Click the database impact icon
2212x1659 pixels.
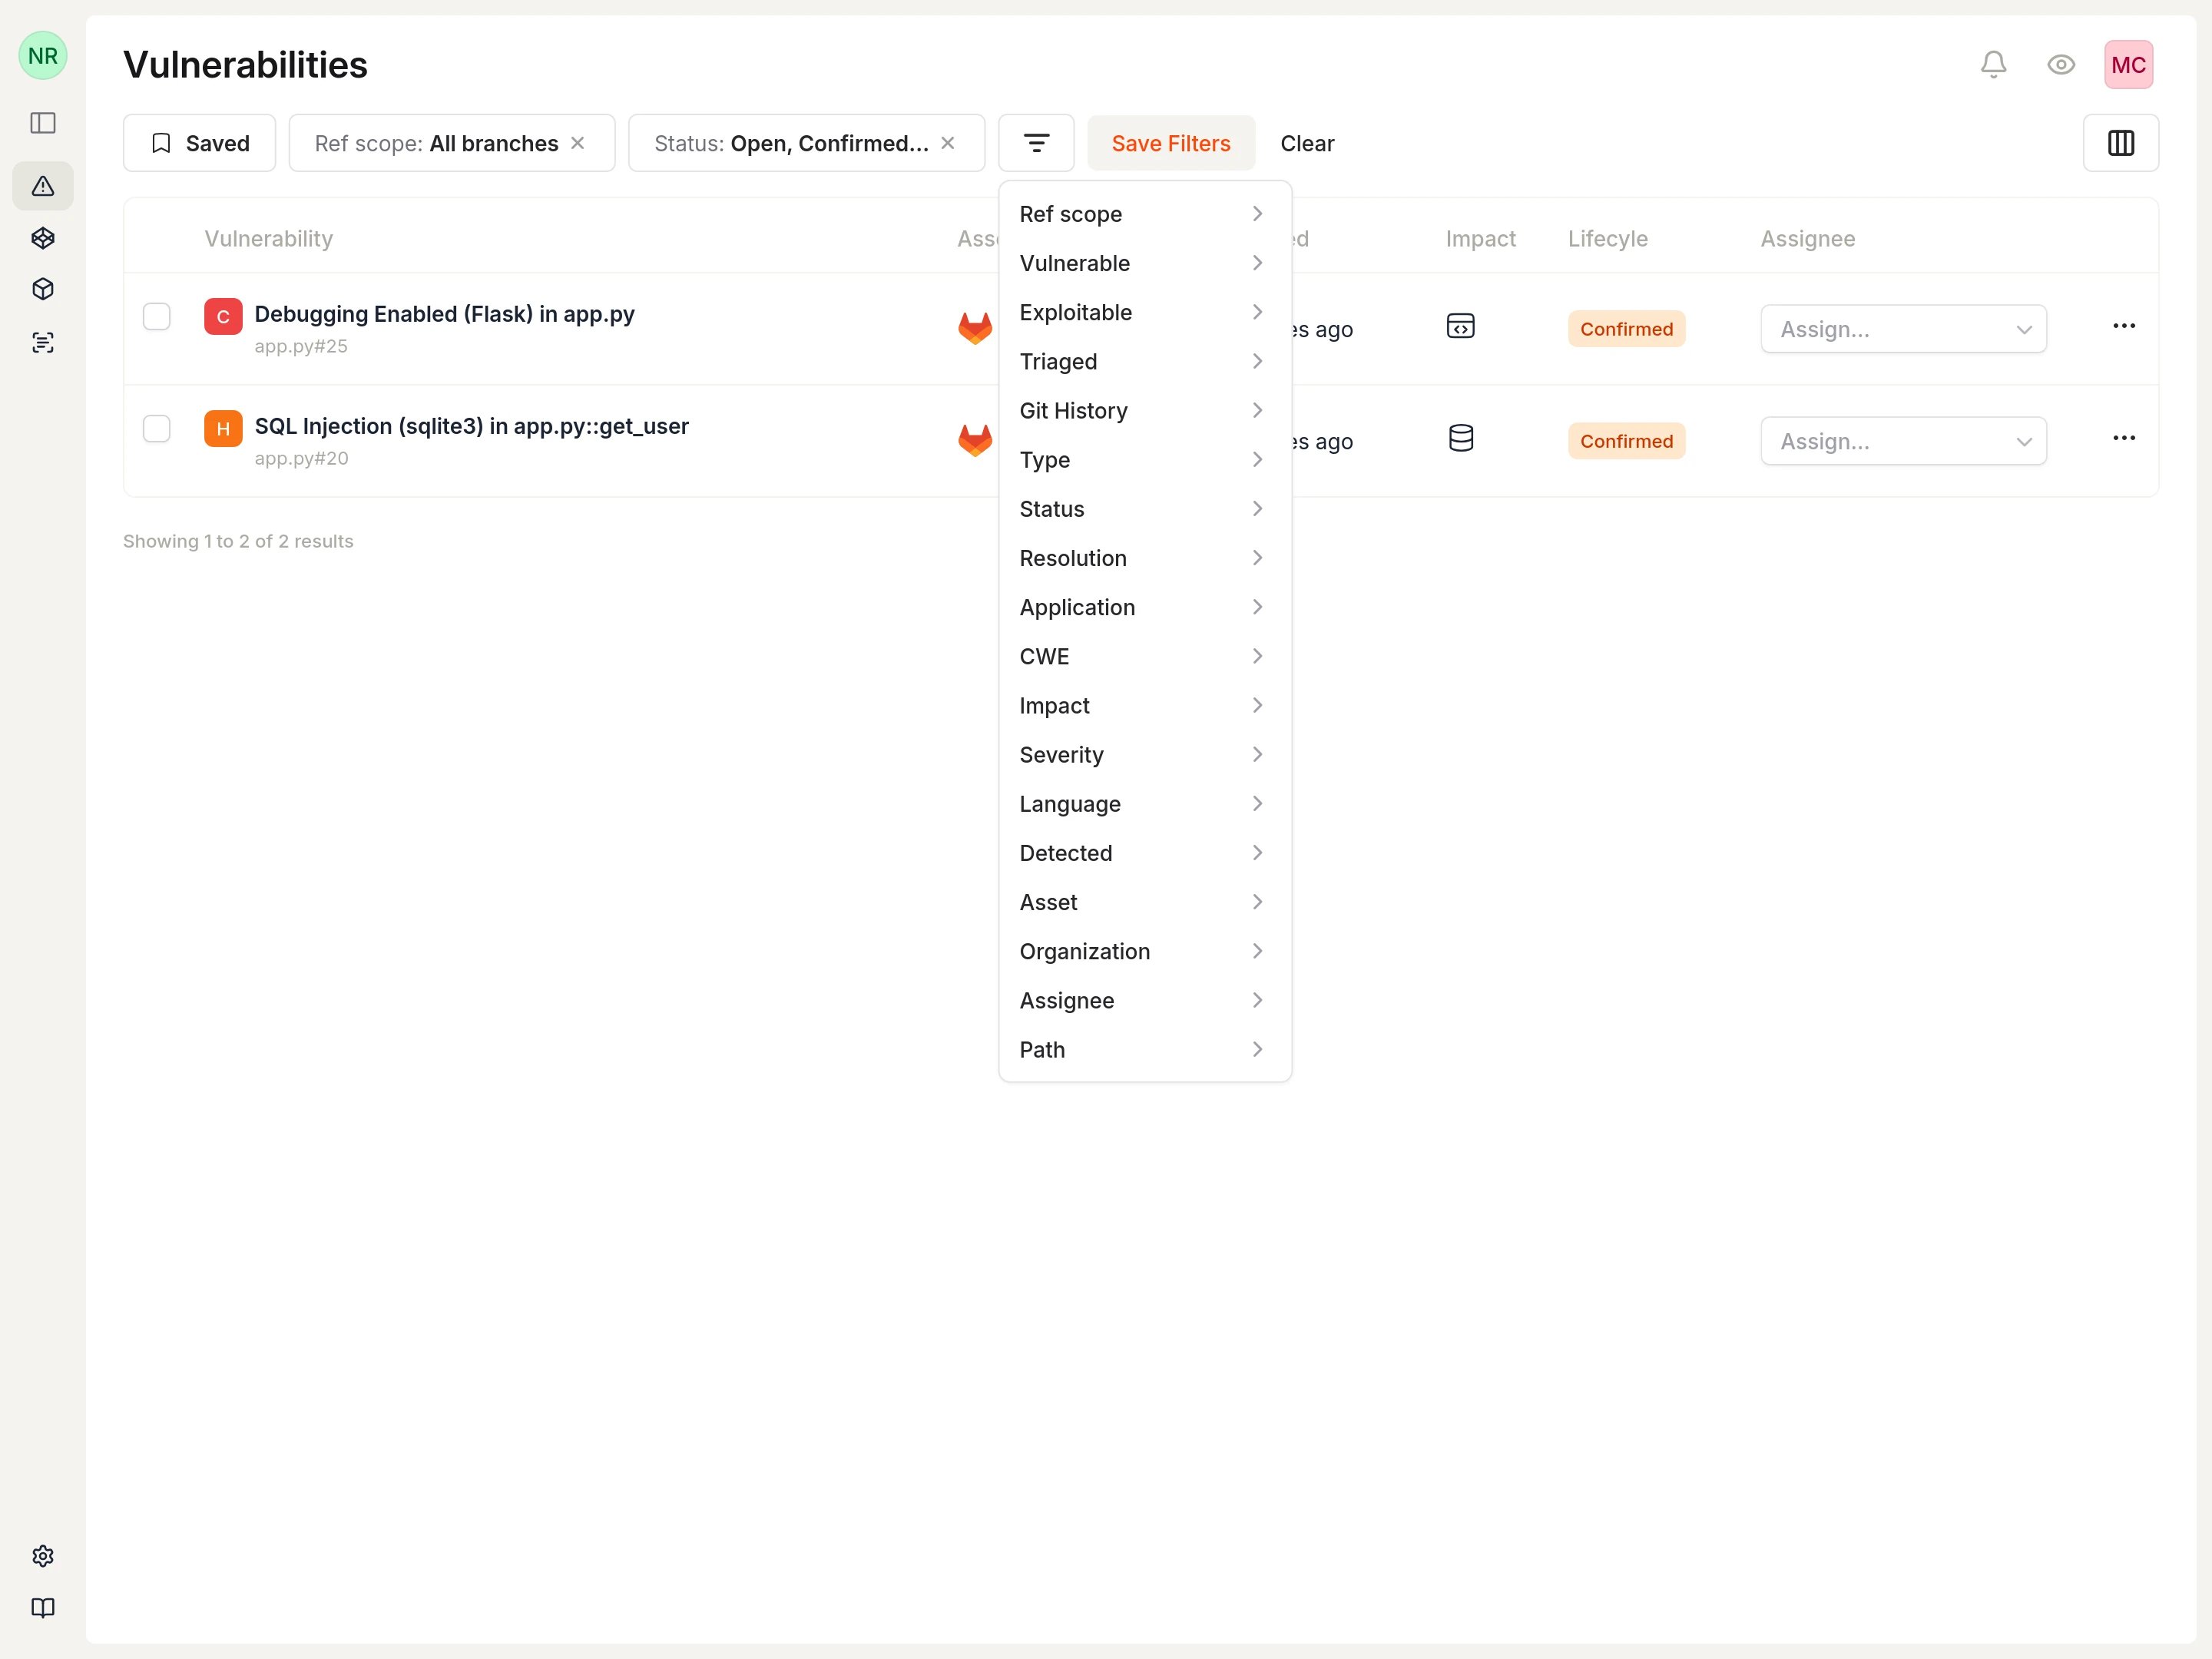tap(1461, 438)
